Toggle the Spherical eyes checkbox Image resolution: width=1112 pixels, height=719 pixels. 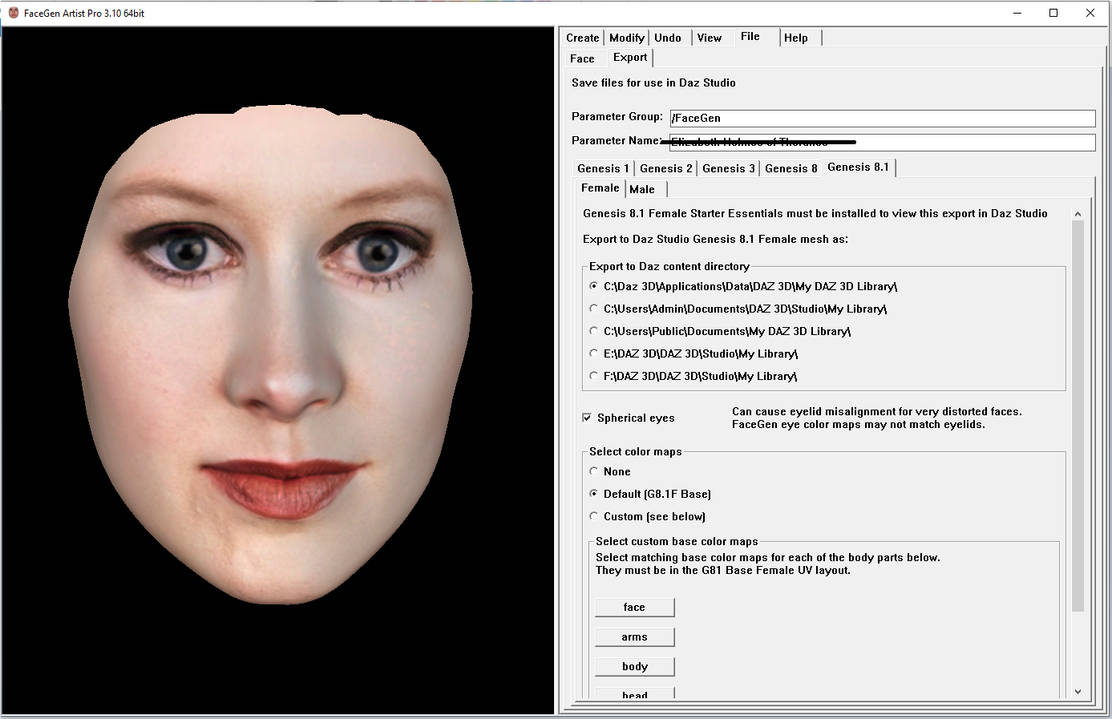[586, 418]
